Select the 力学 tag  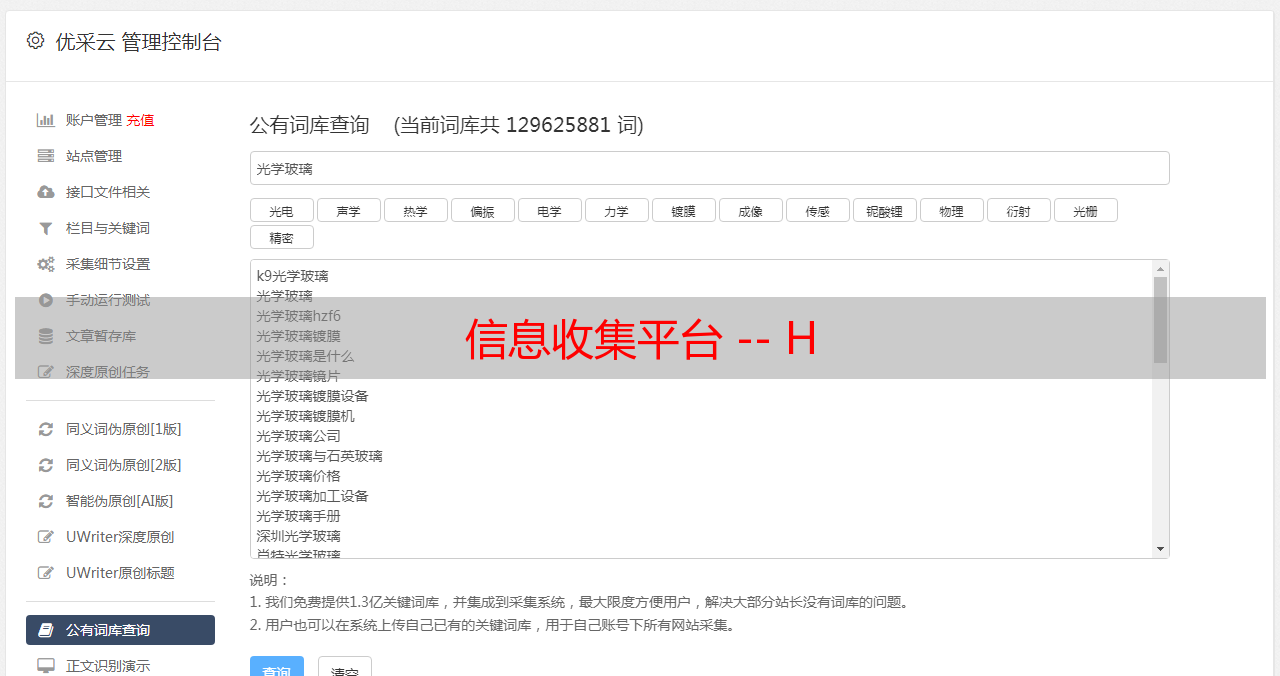[x=616, y=210]
